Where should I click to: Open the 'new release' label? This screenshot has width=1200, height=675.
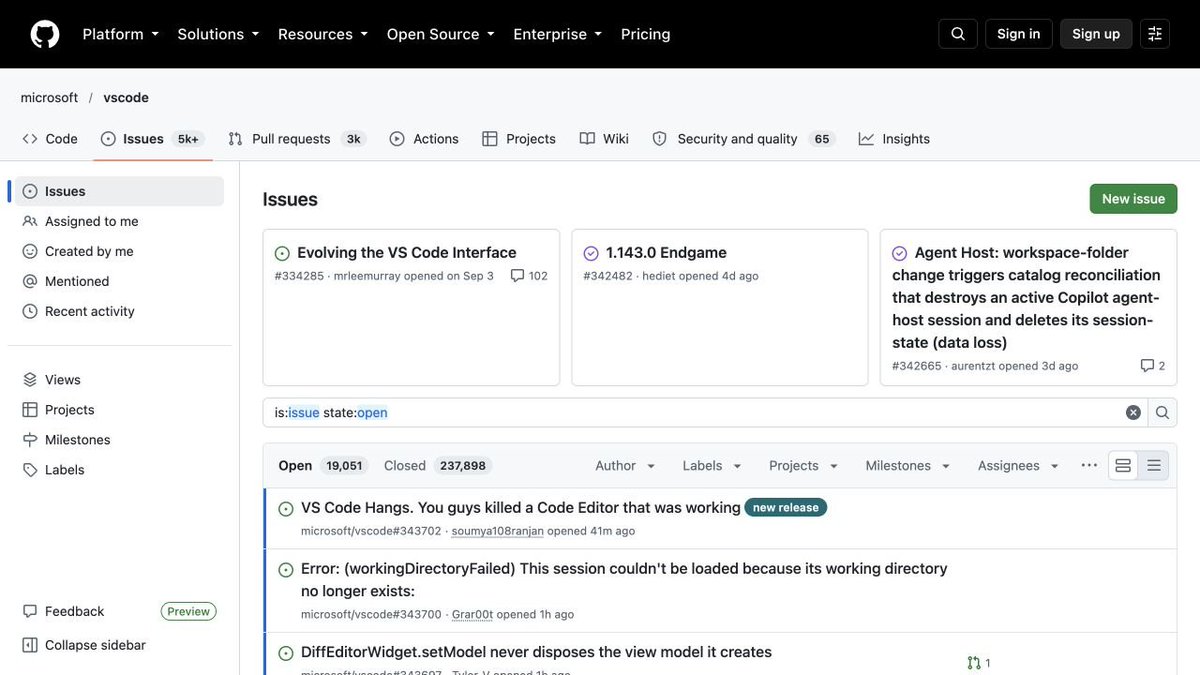(786, 508)
